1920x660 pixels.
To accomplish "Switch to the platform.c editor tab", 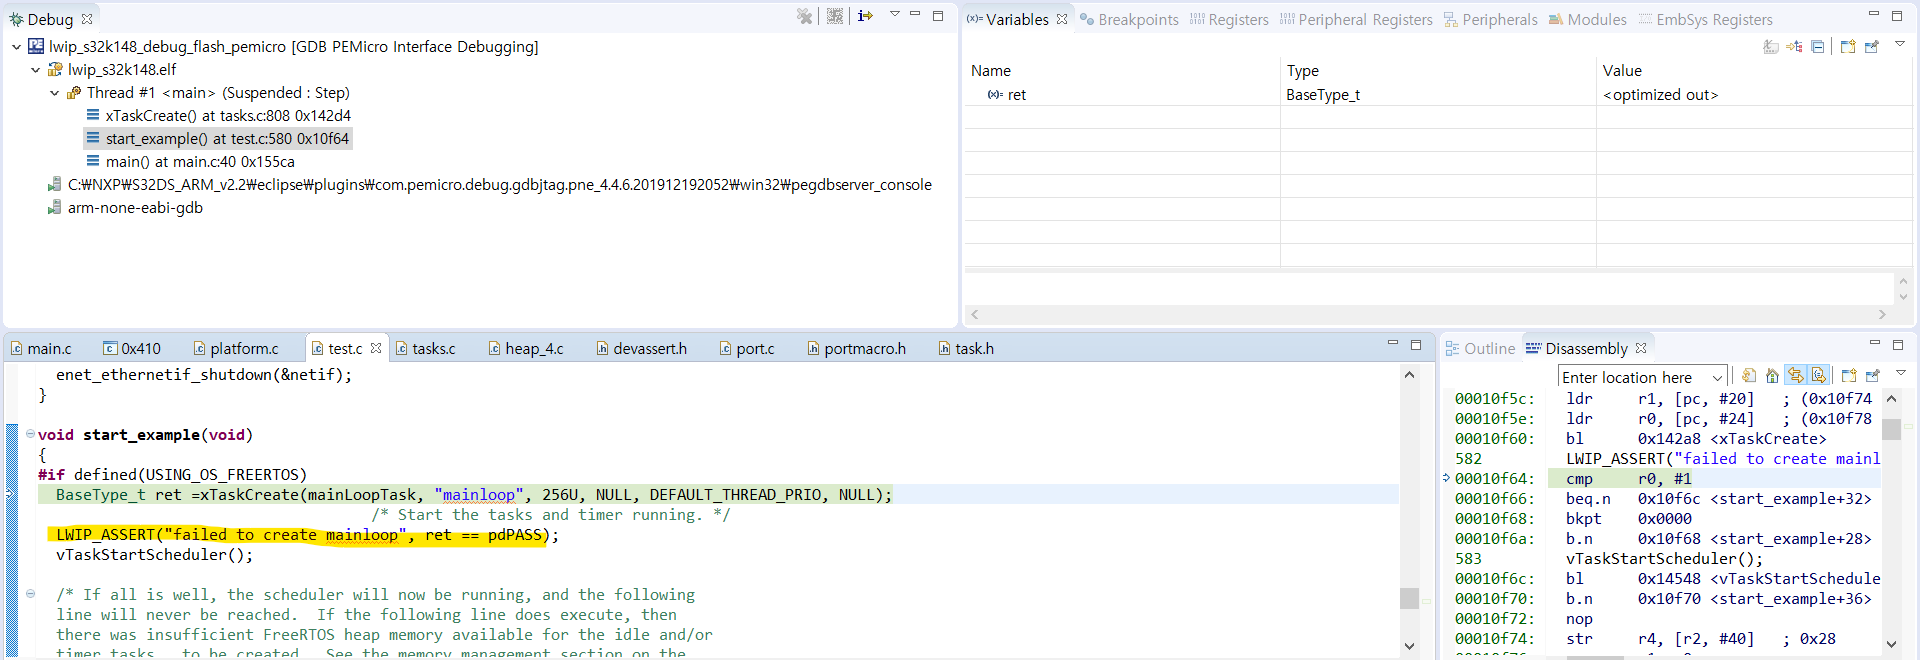I will tap(236, 349).
